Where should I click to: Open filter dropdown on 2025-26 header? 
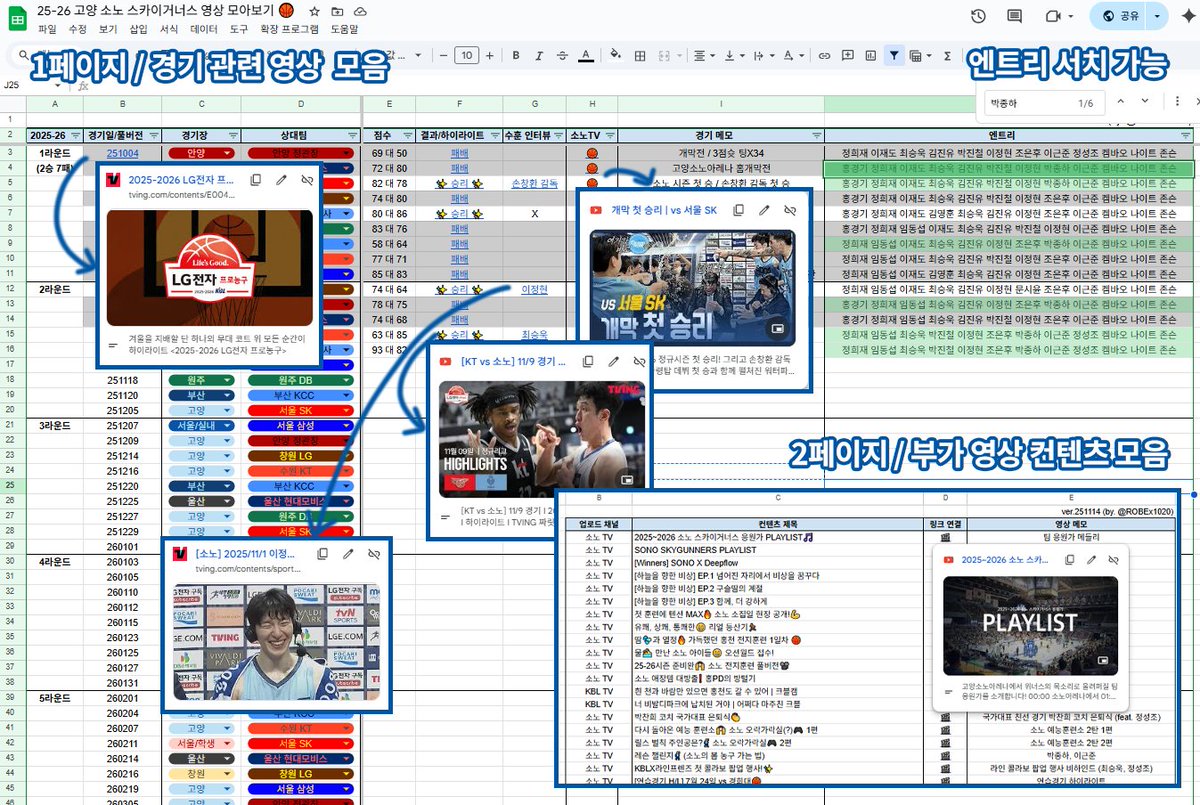(76, 135)
